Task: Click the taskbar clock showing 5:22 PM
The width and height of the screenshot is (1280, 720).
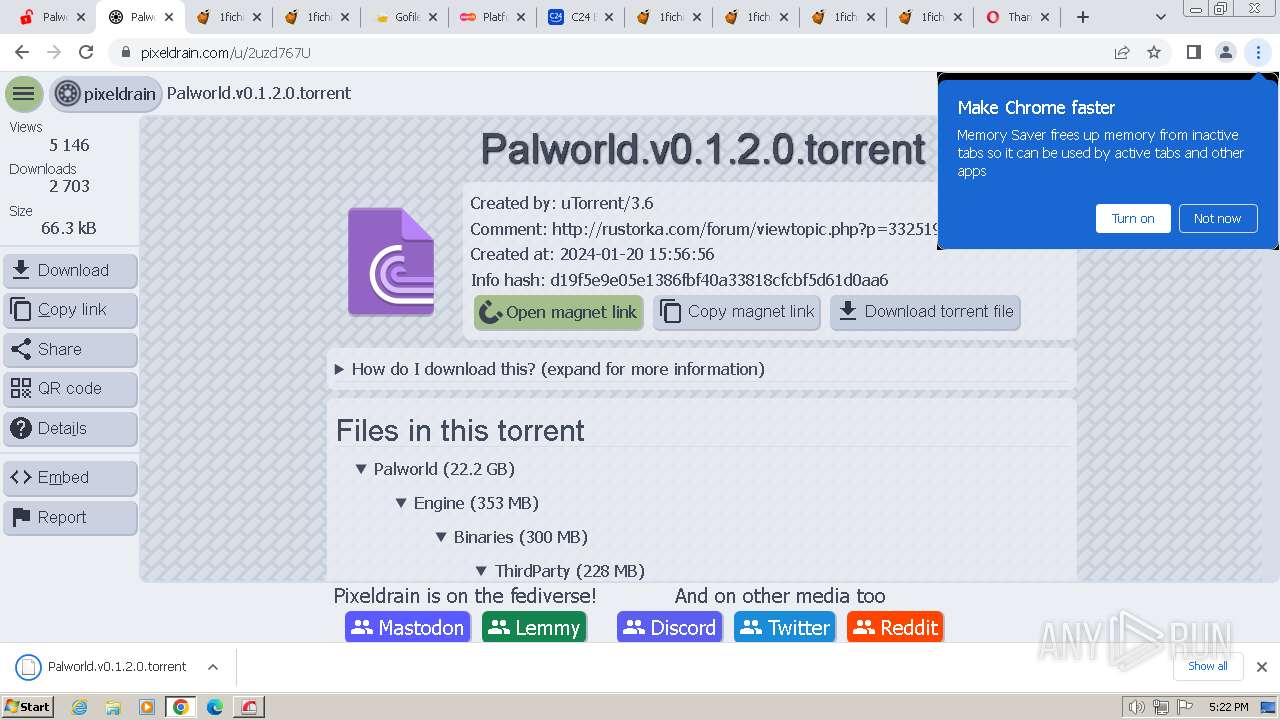Action: pos(1228,707)
